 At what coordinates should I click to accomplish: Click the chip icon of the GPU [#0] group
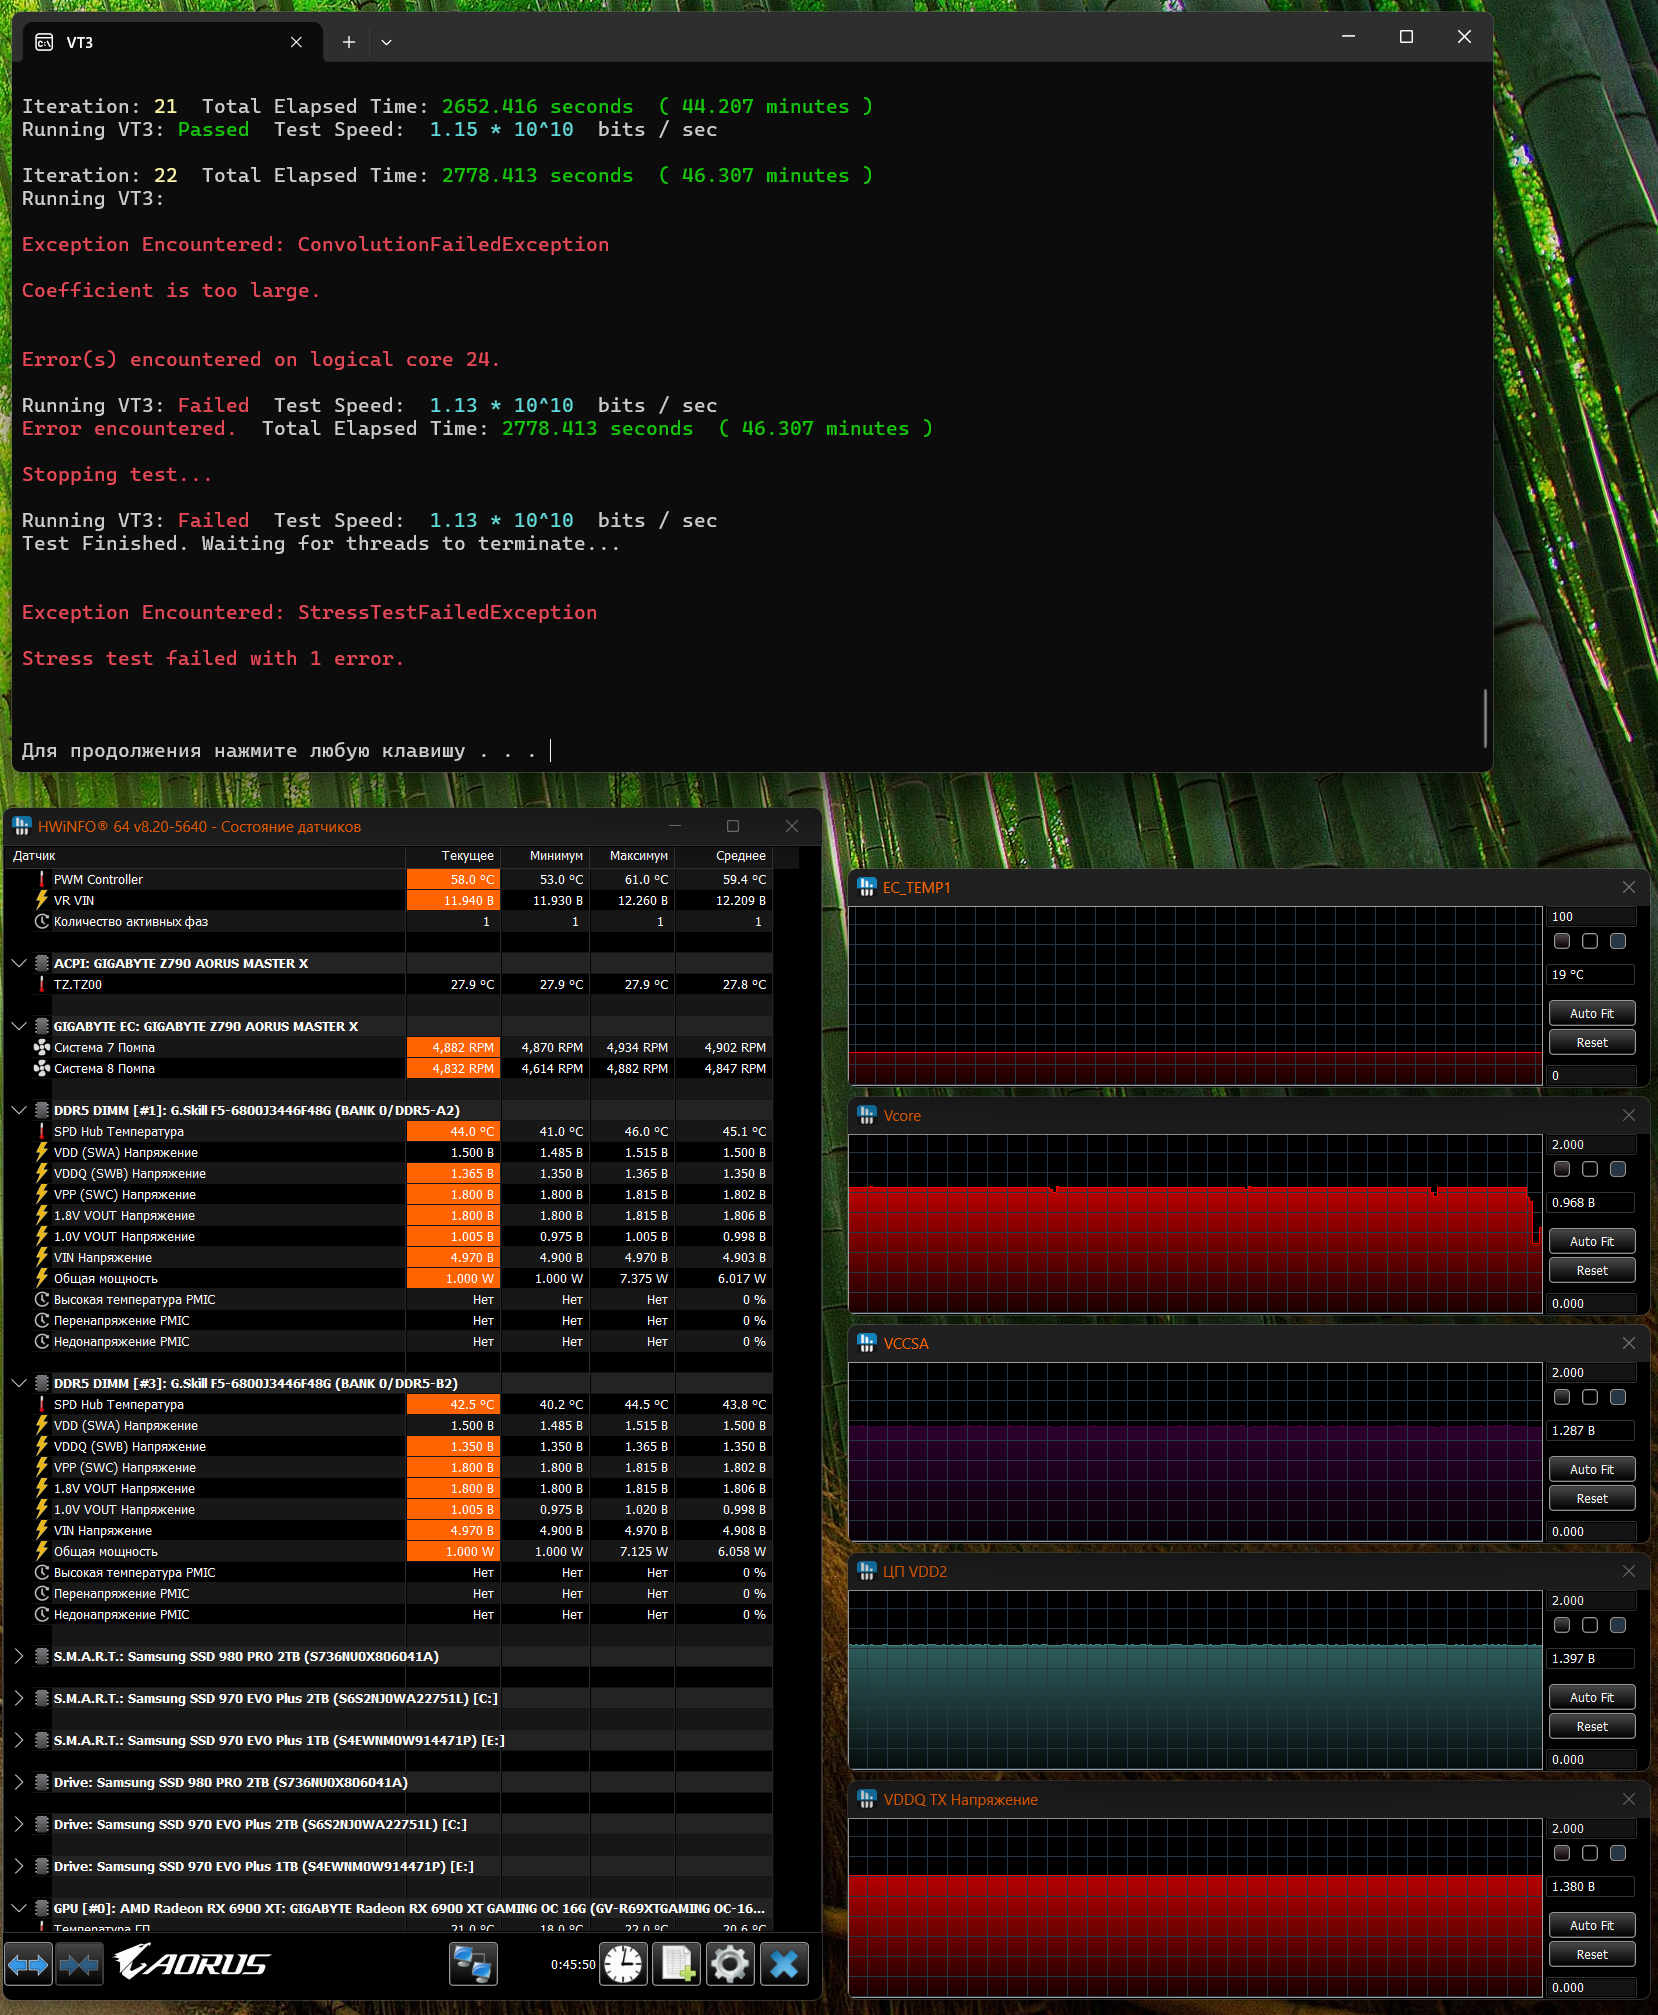coord(42,1909)
